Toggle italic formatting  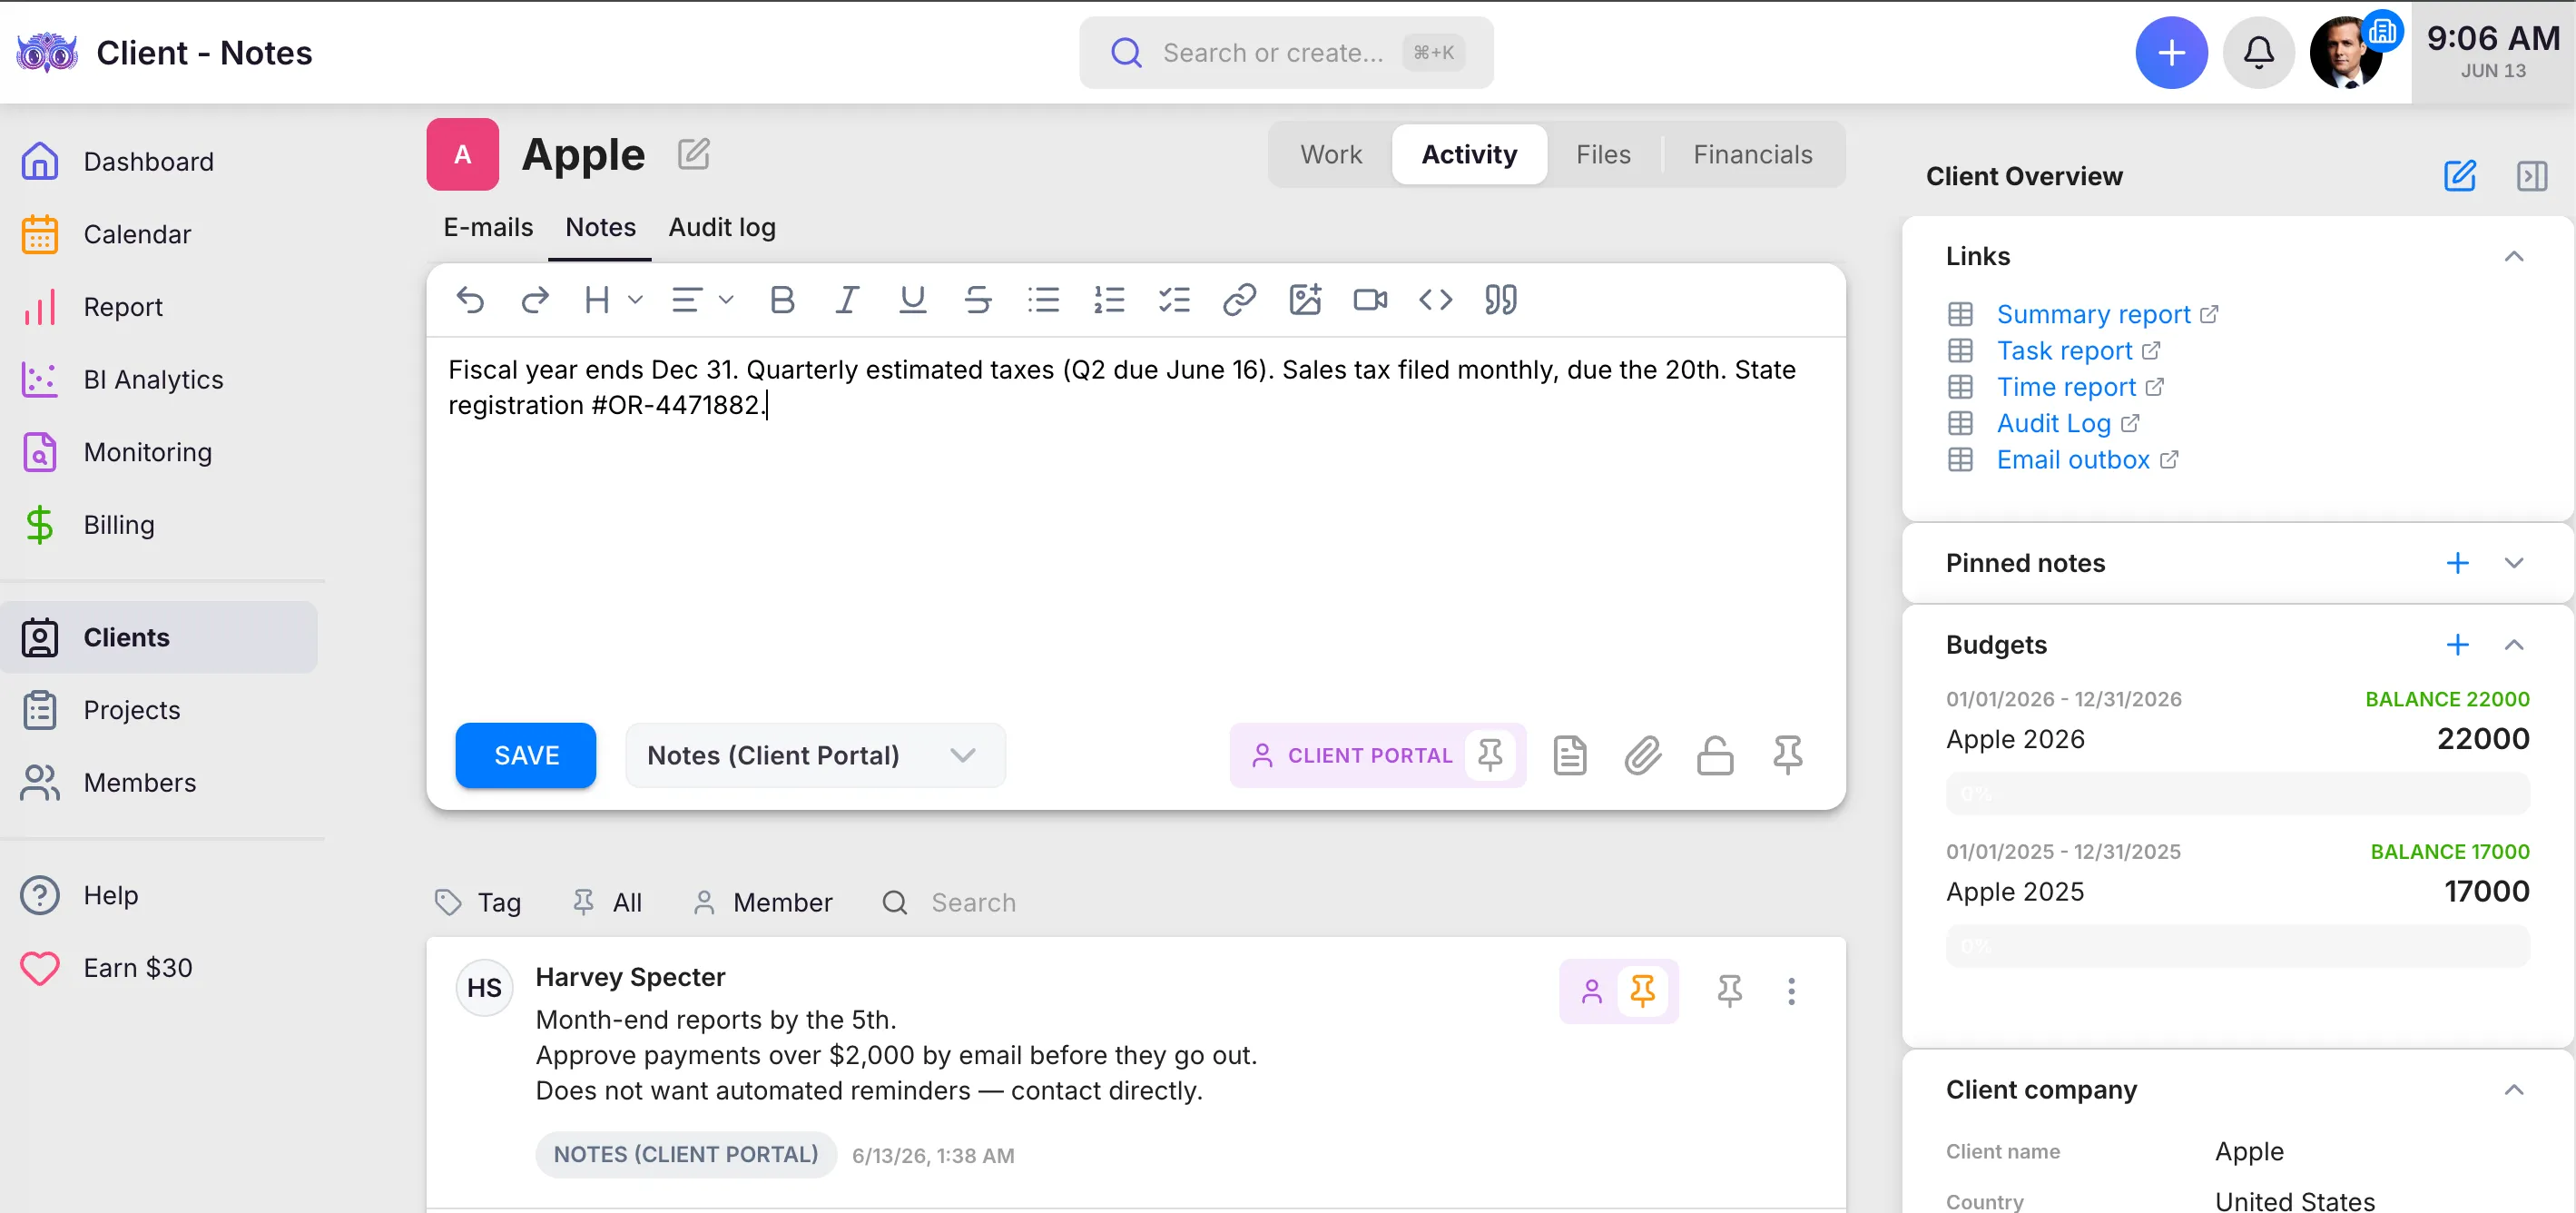coord(847,300)
